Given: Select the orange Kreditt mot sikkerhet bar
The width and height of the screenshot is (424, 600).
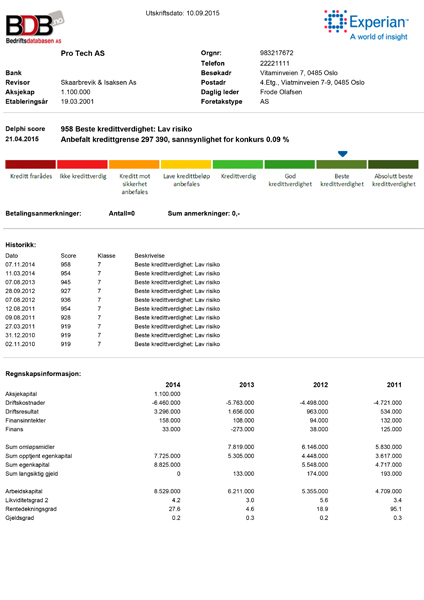Looking at the screenshot, I should click(134, 164).
